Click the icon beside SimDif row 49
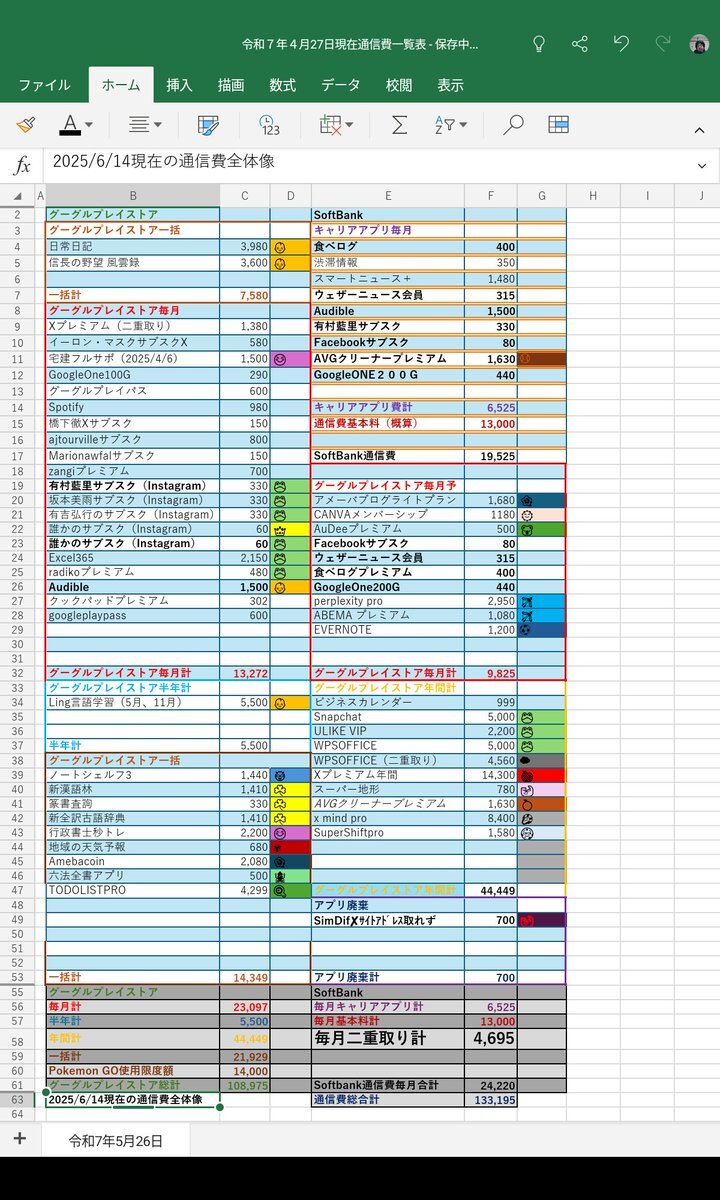720x1200 pixels. point(526,920)
